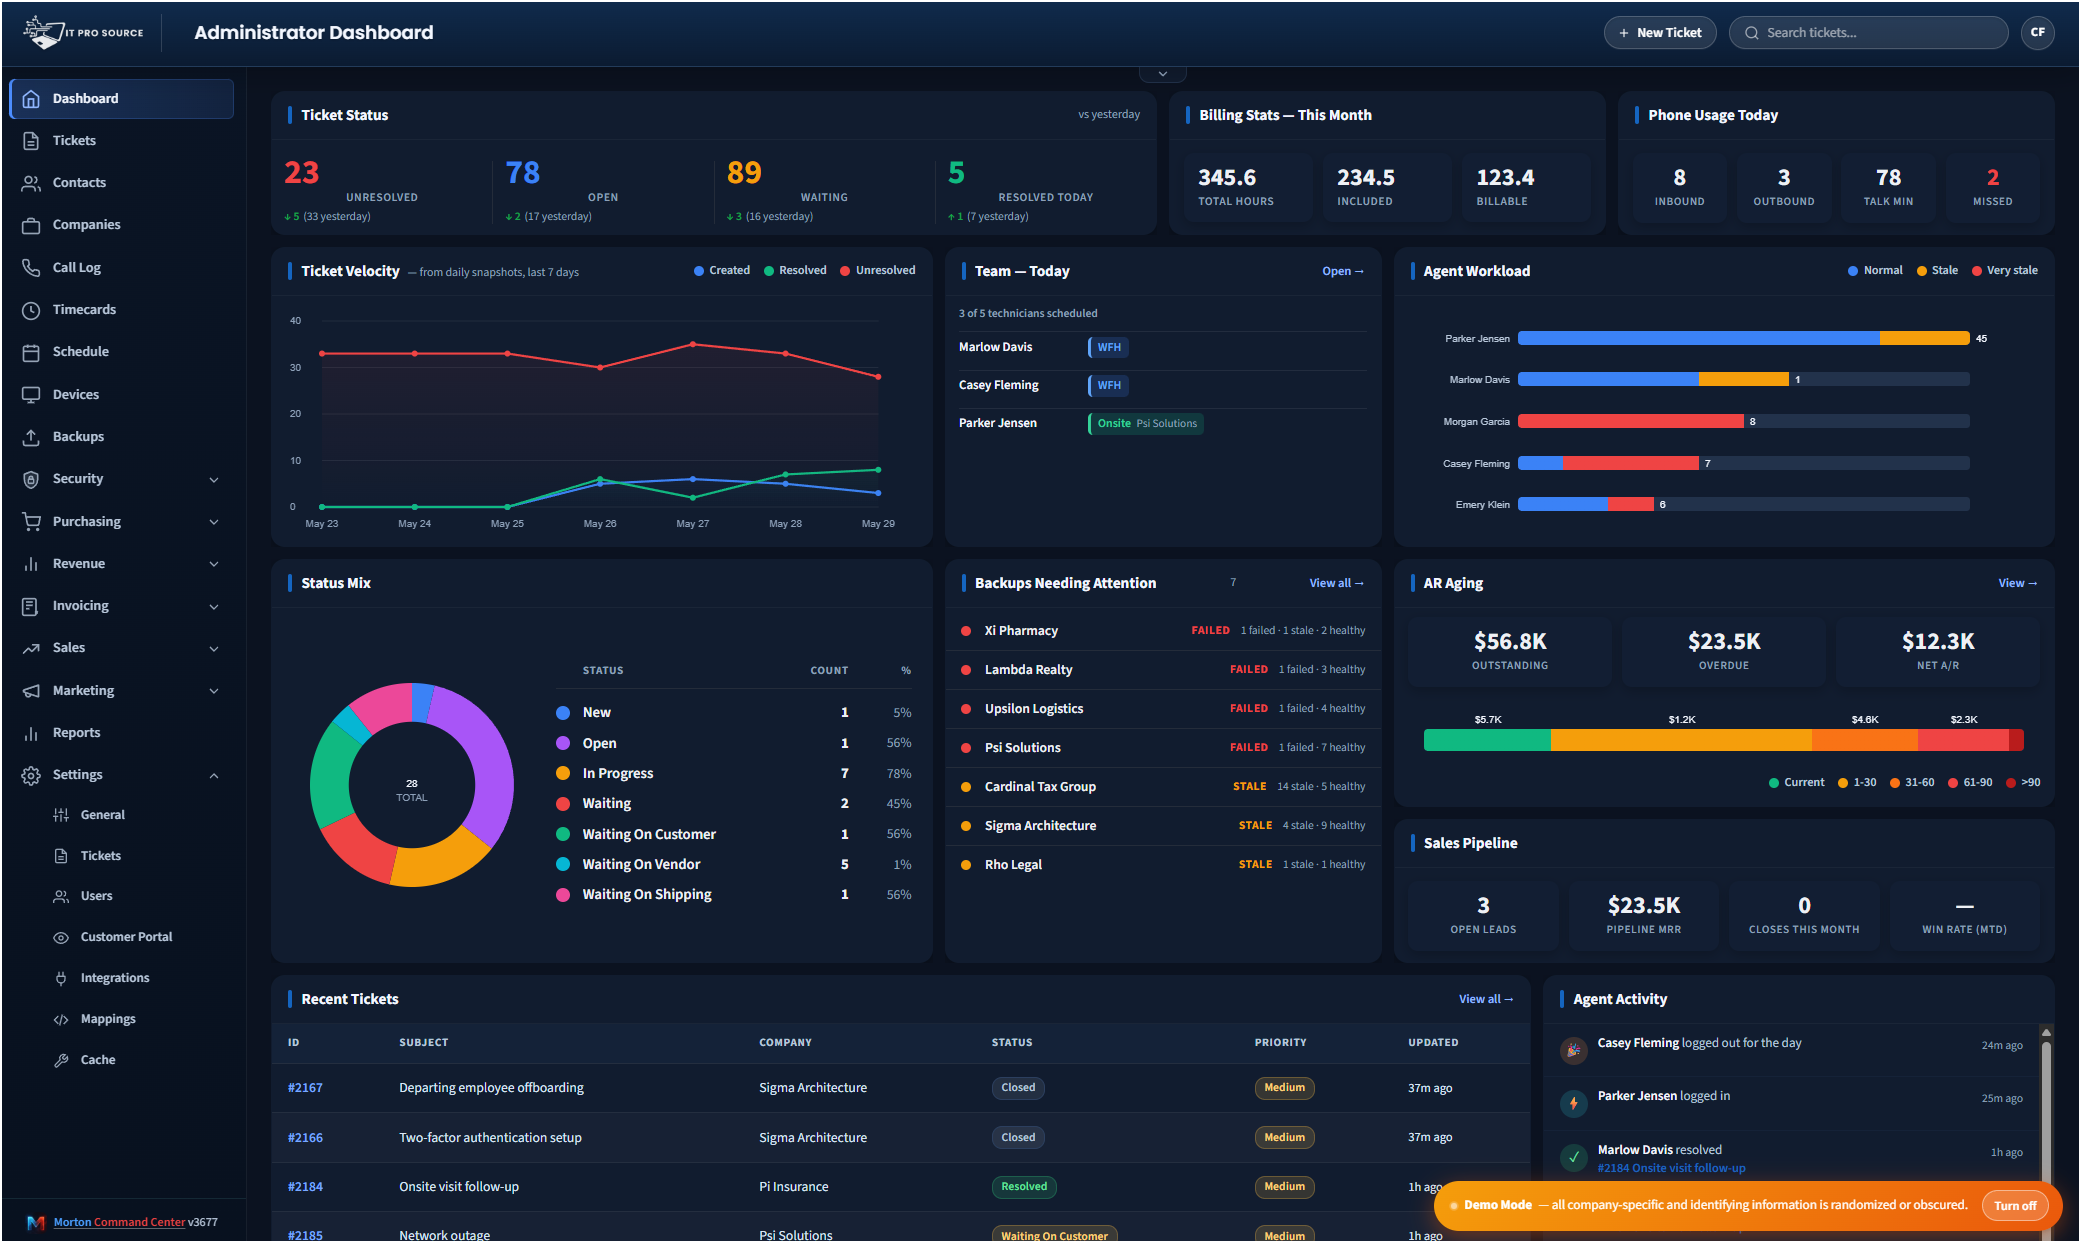Image resolution: width=2081 pixels, height=1243 pixels.
Task: Expand the Invoicing submenu chevron
Action: tap(214, 607)
